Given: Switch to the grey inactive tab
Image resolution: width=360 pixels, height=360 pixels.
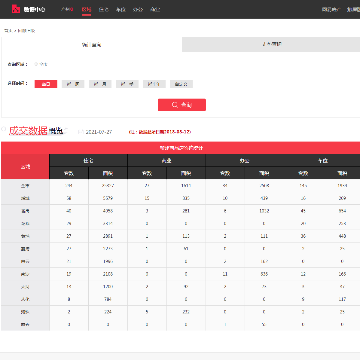Looking at the screenshot, I should click(271, 44).
